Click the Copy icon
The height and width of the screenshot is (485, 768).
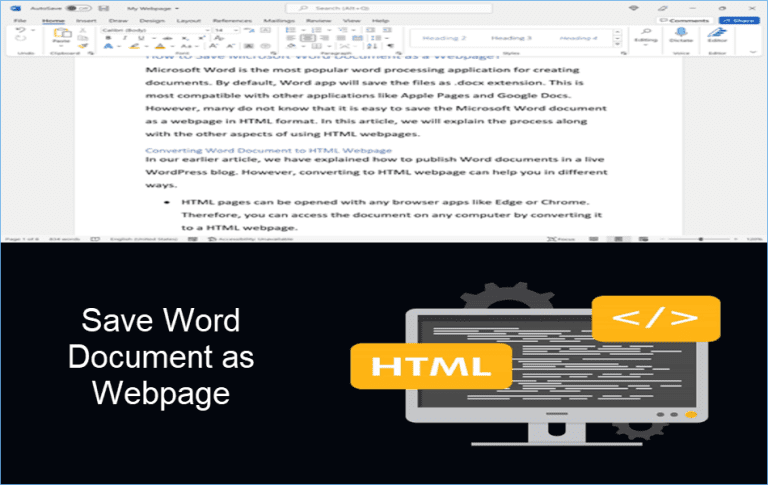[83, 38]
